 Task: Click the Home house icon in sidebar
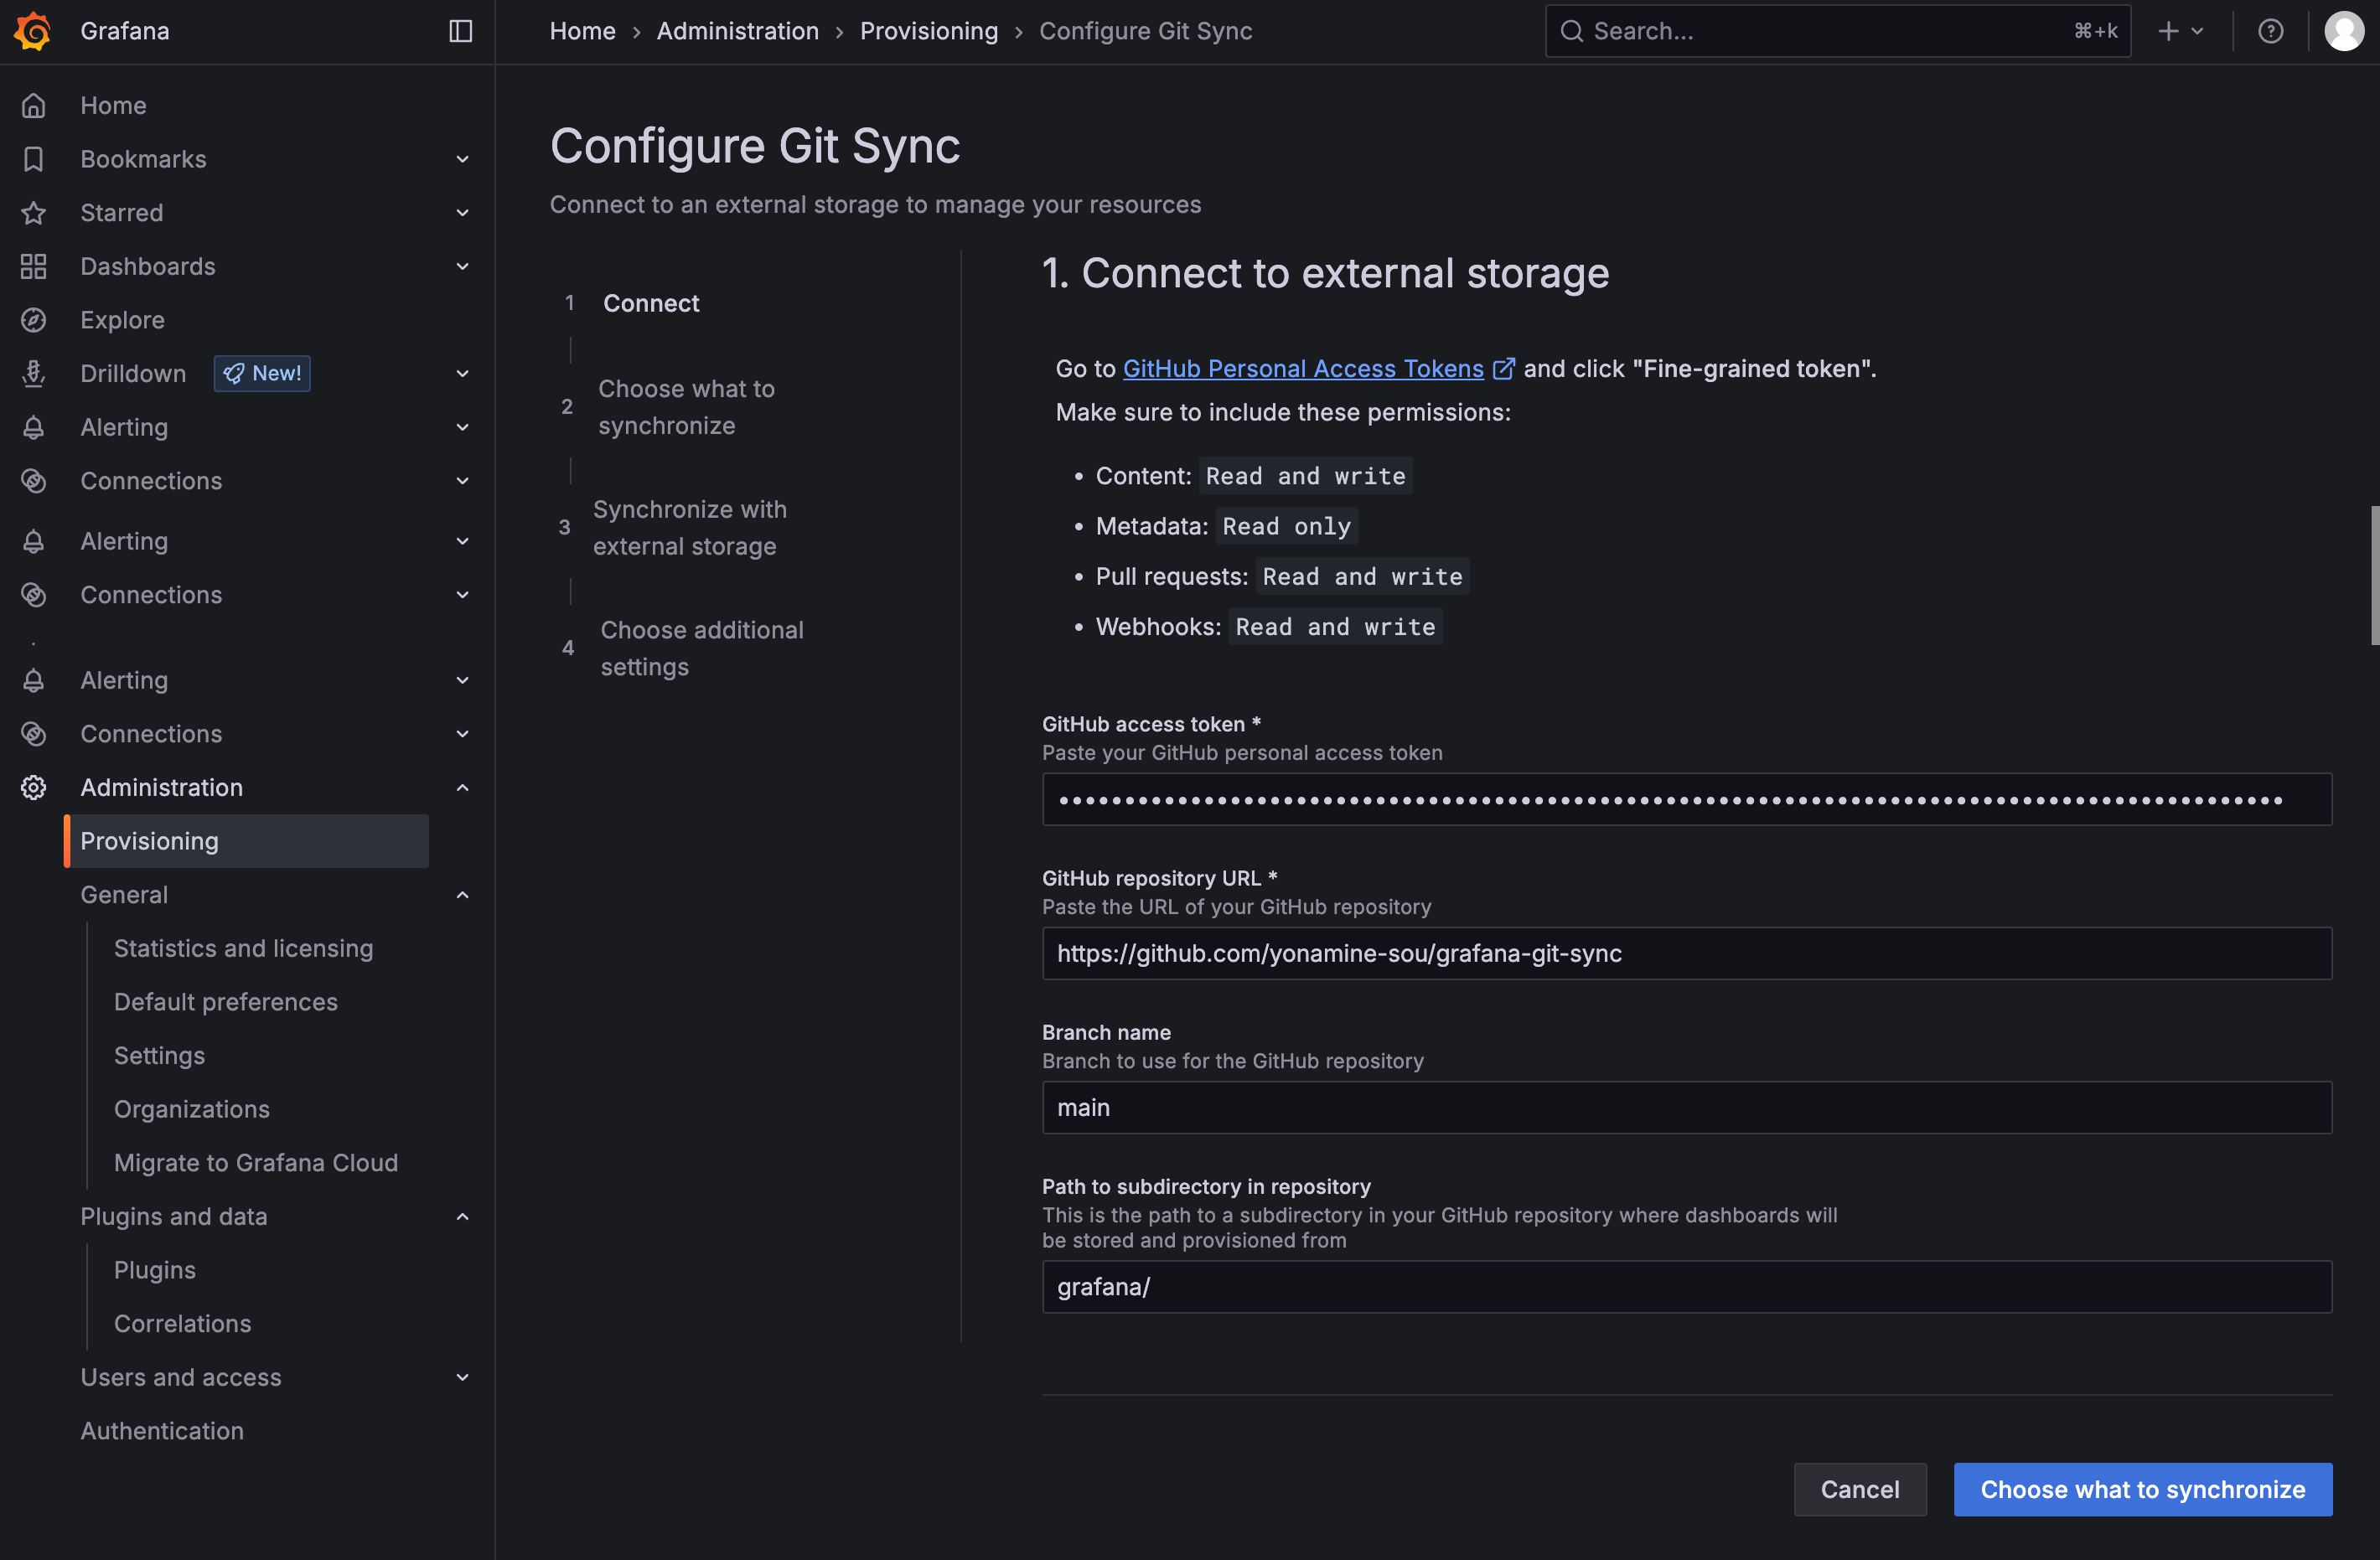pyautogui.click(x=34, y=105)
